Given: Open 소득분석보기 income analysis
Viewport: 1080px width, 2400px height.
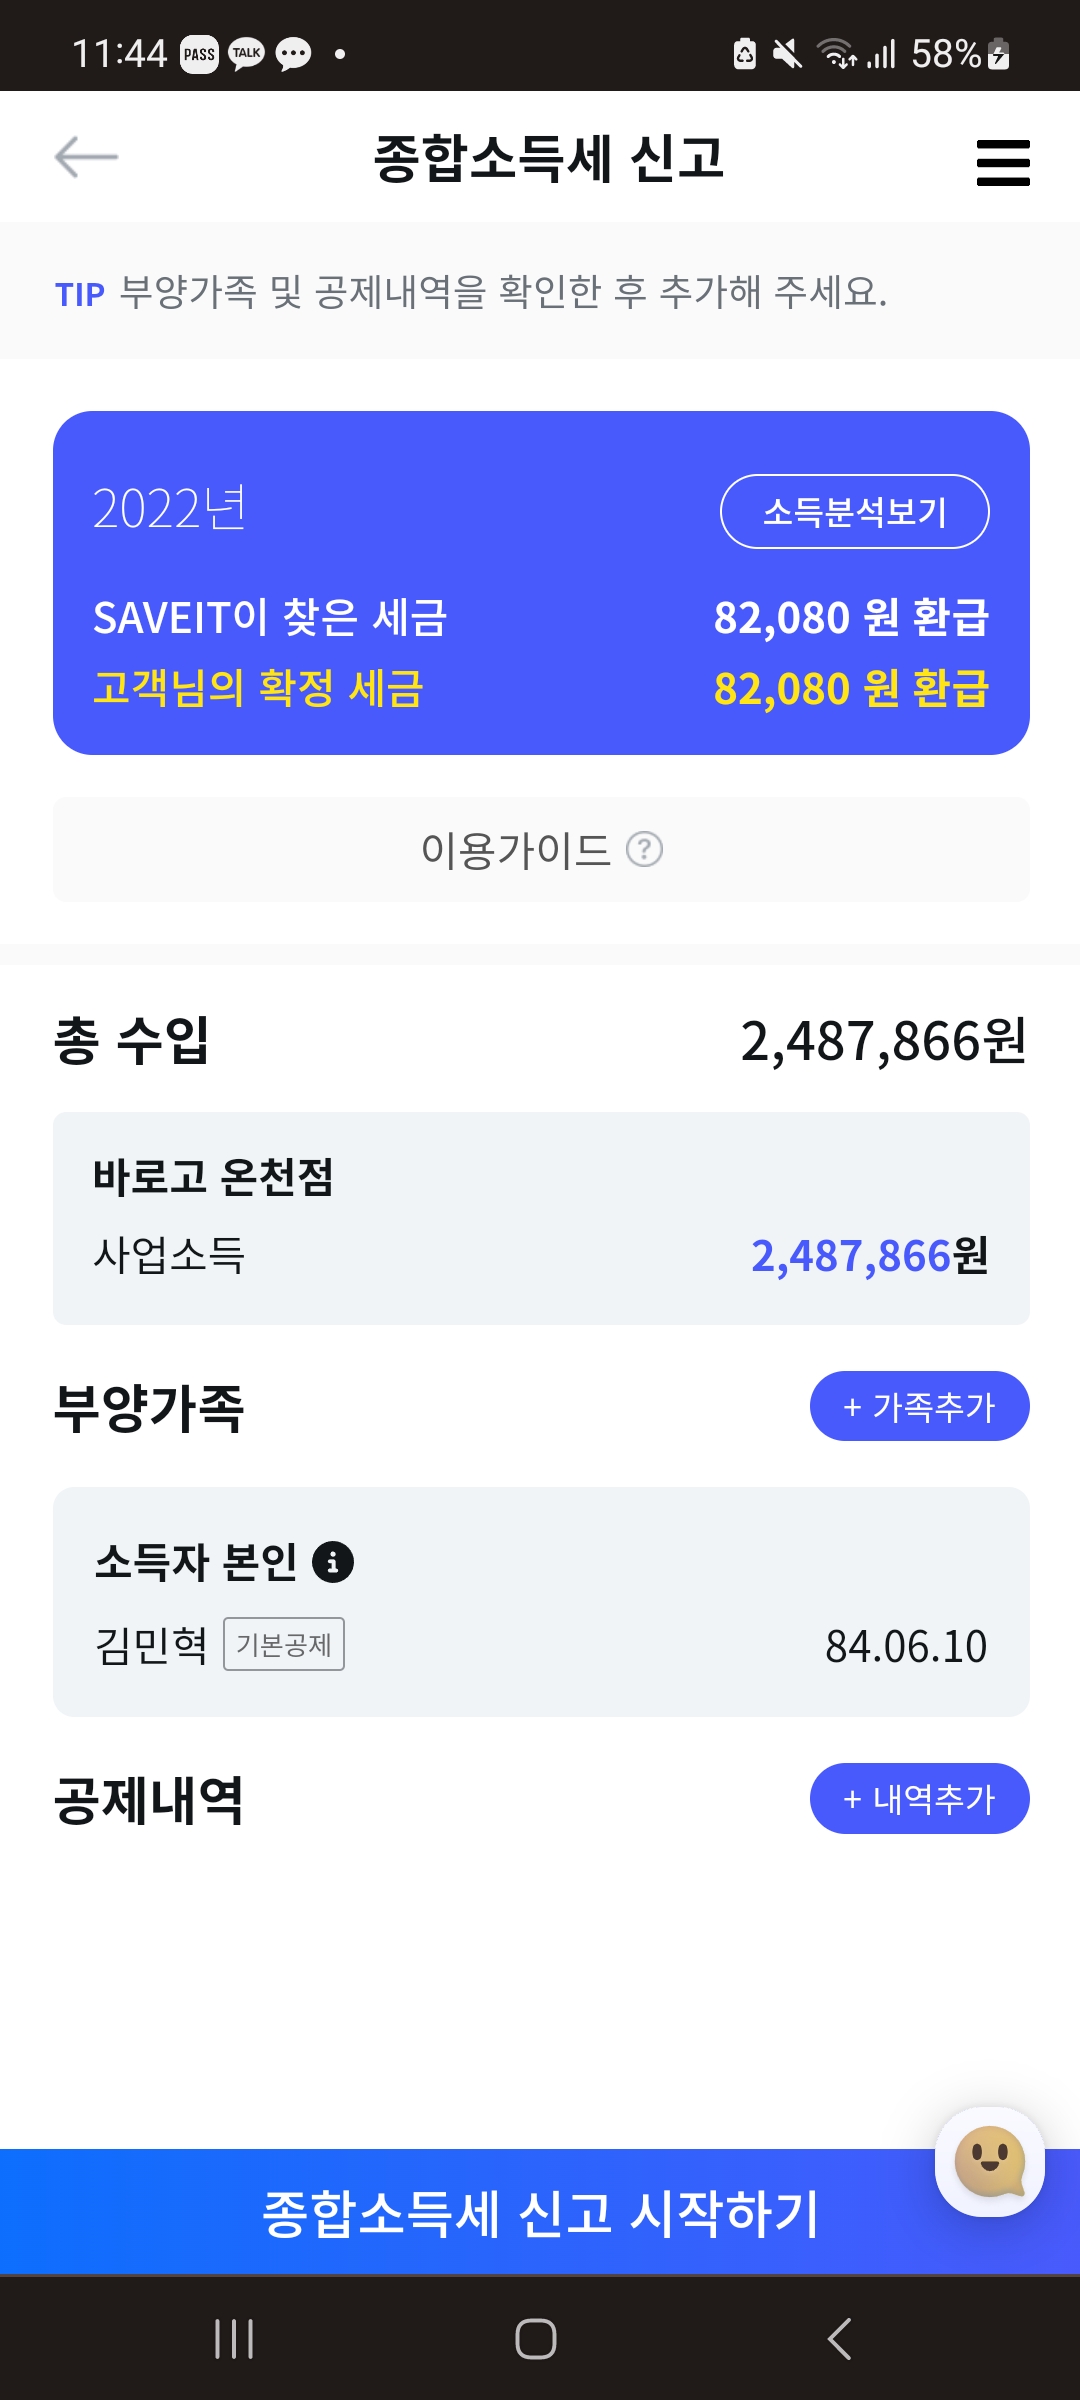Looking at the screenshot, I should 854,512.
